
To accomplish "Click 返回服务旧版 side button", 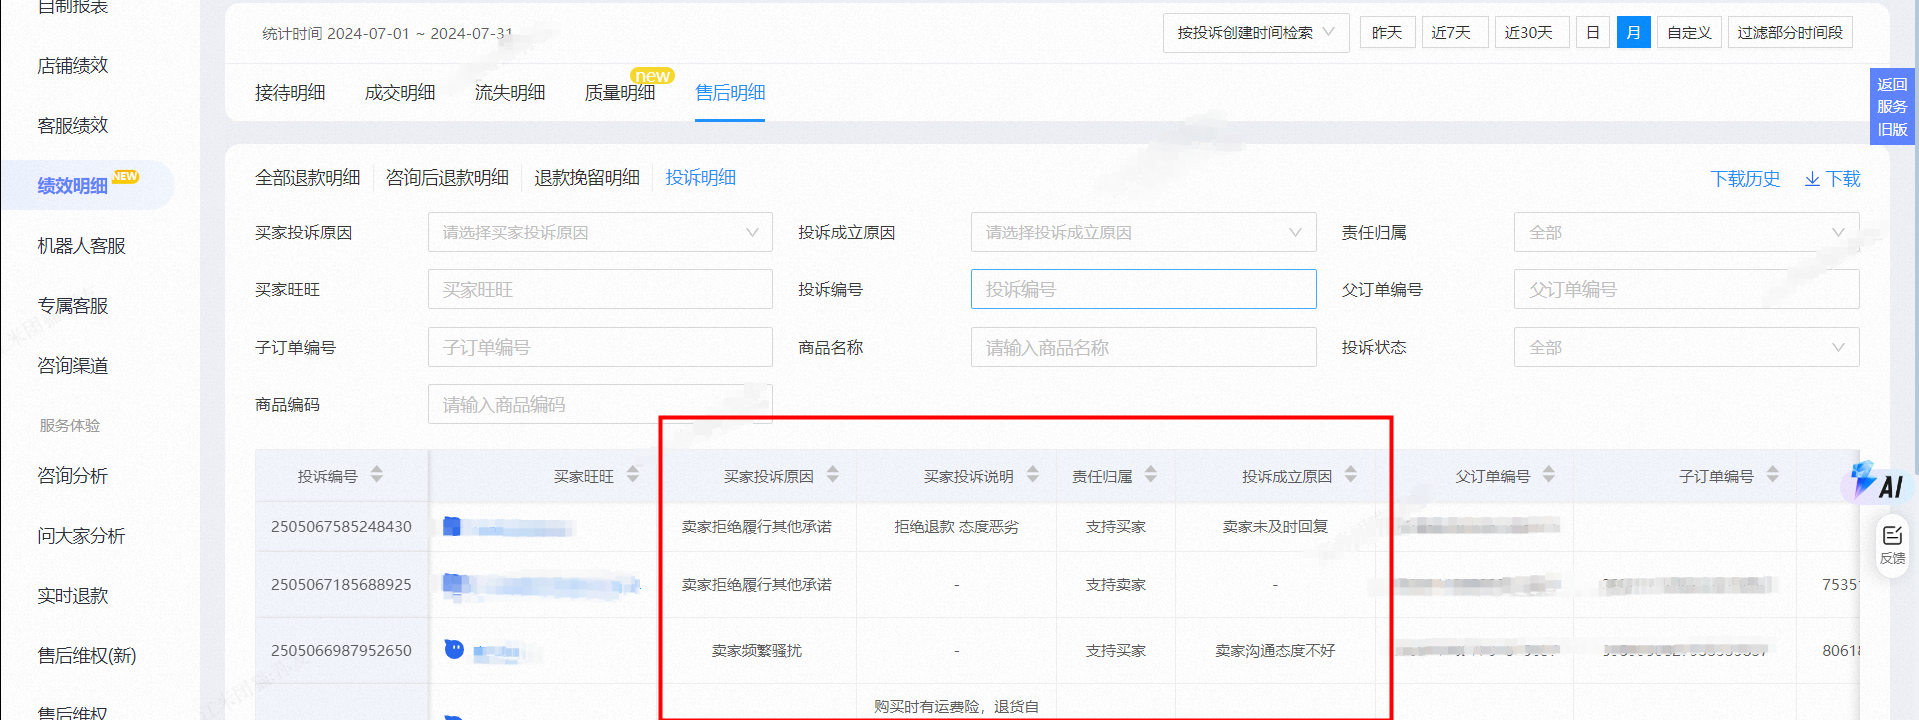I will click(1892, 107).
